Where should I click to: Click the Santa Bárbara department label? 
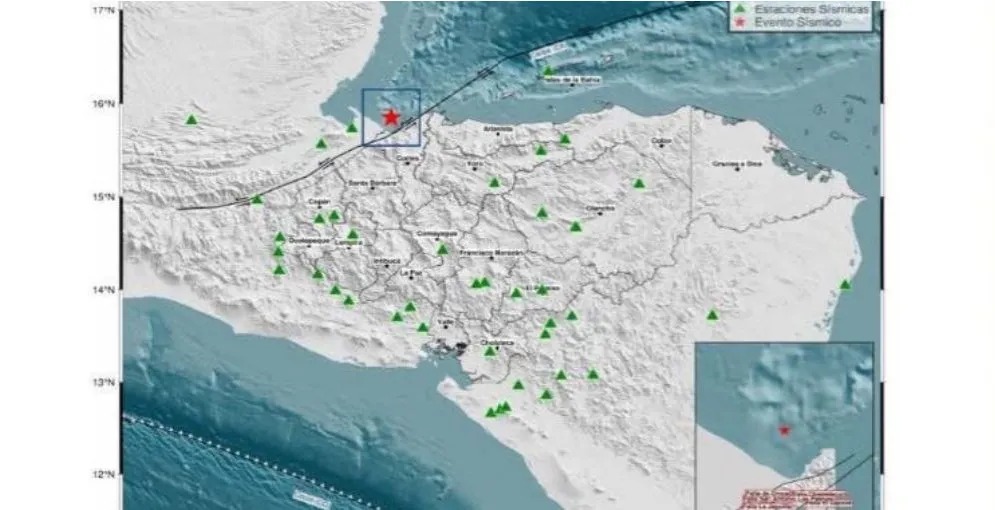(372, 183)
